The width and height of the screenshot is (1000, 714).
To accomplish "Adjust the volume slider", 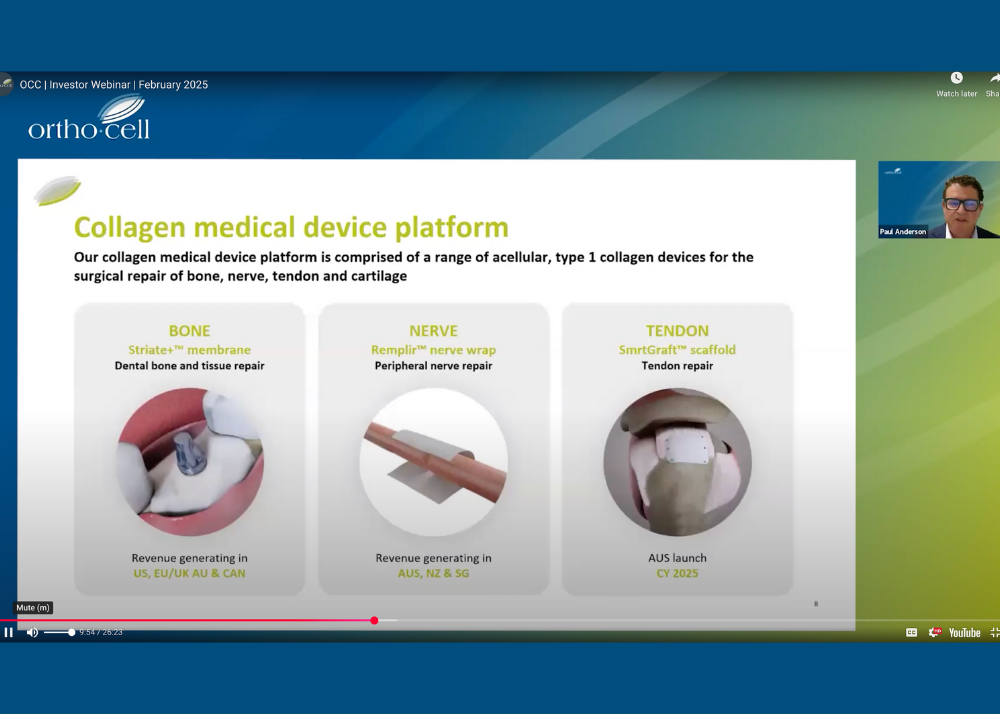I will [59, 632].
